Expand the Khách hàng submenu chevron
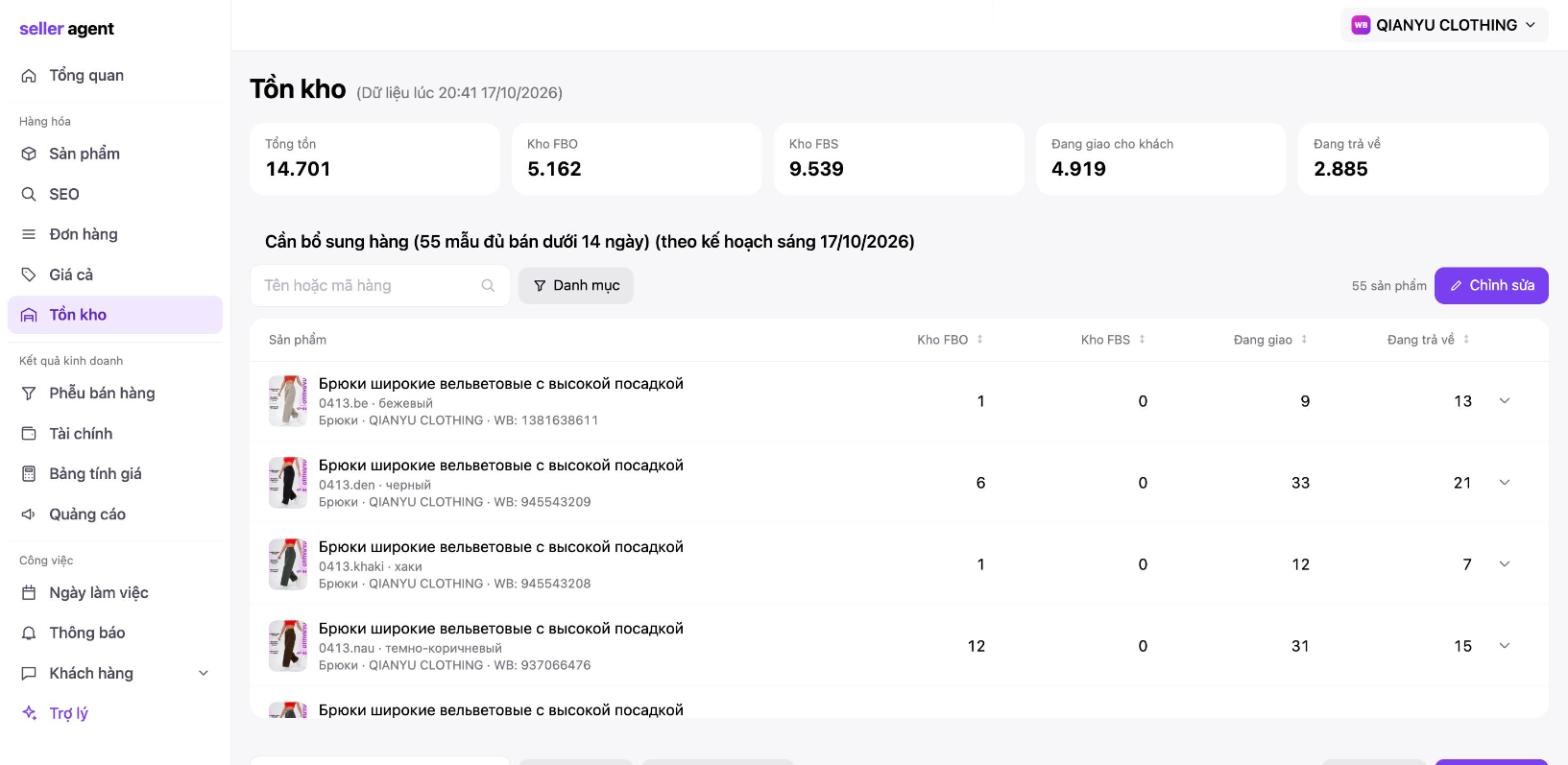This screenshot has height=765, width=1568. [x=204, y=673]
